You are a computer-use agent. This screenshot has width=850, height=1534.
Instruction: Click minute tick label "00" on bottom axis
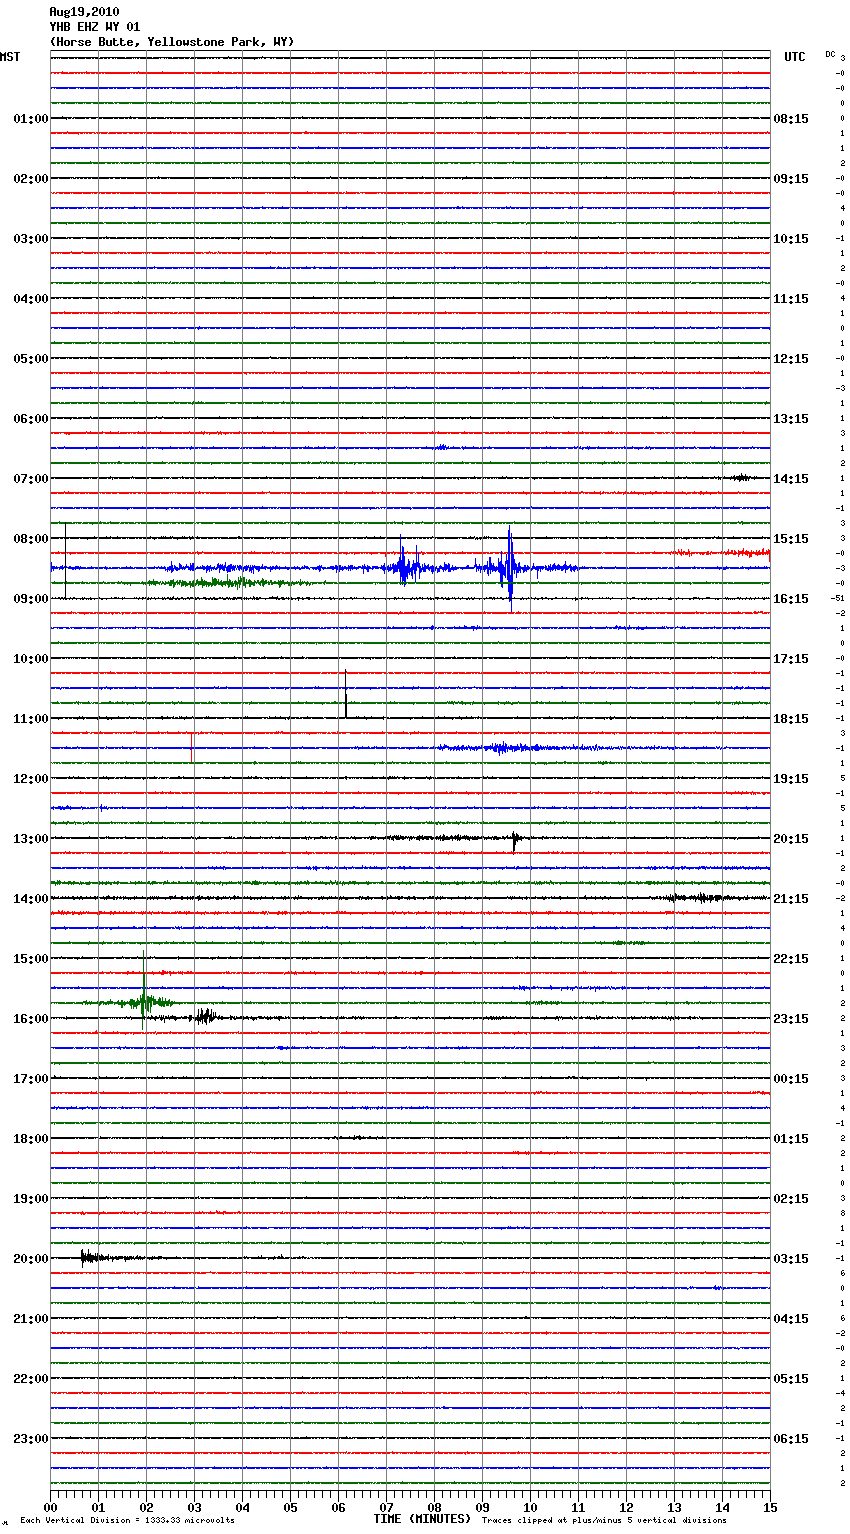point(50,1507)
